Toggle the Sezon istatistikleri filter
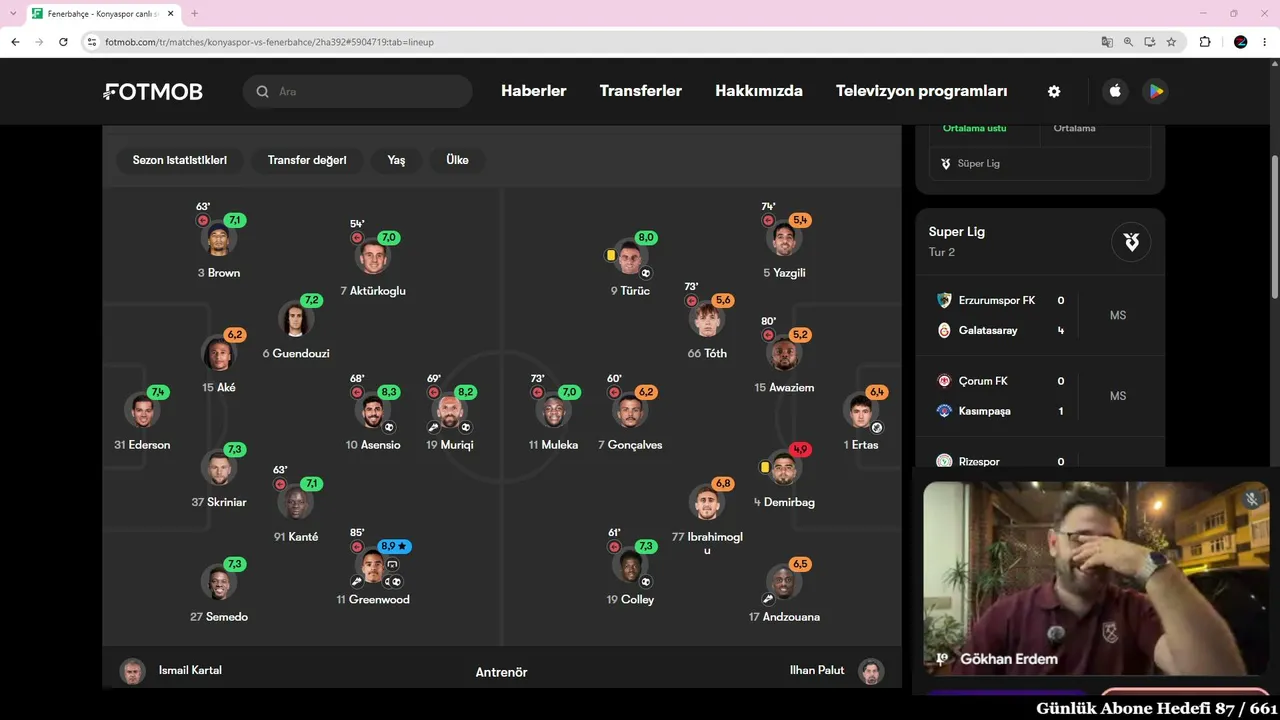This screenshot has height=720, width=1280. point(180,160)
